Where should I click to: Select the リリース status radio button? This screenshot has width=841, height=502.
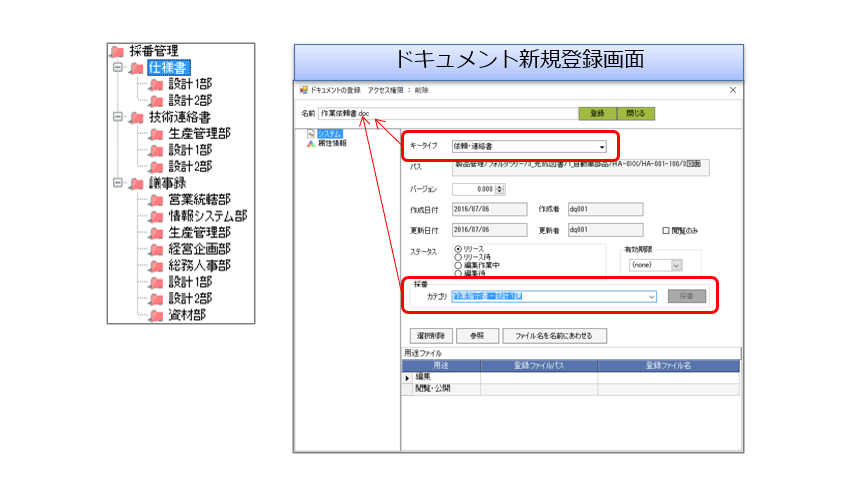pos(458,249)
